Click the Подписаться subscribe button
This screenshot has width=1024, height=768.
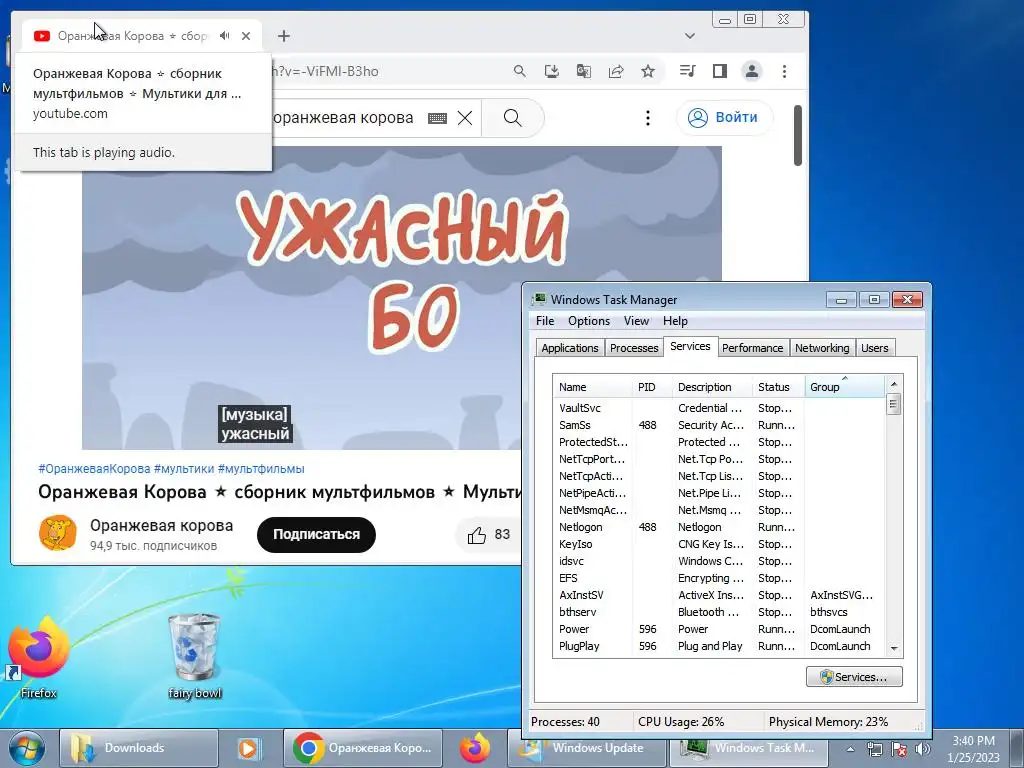coord(316,535)
